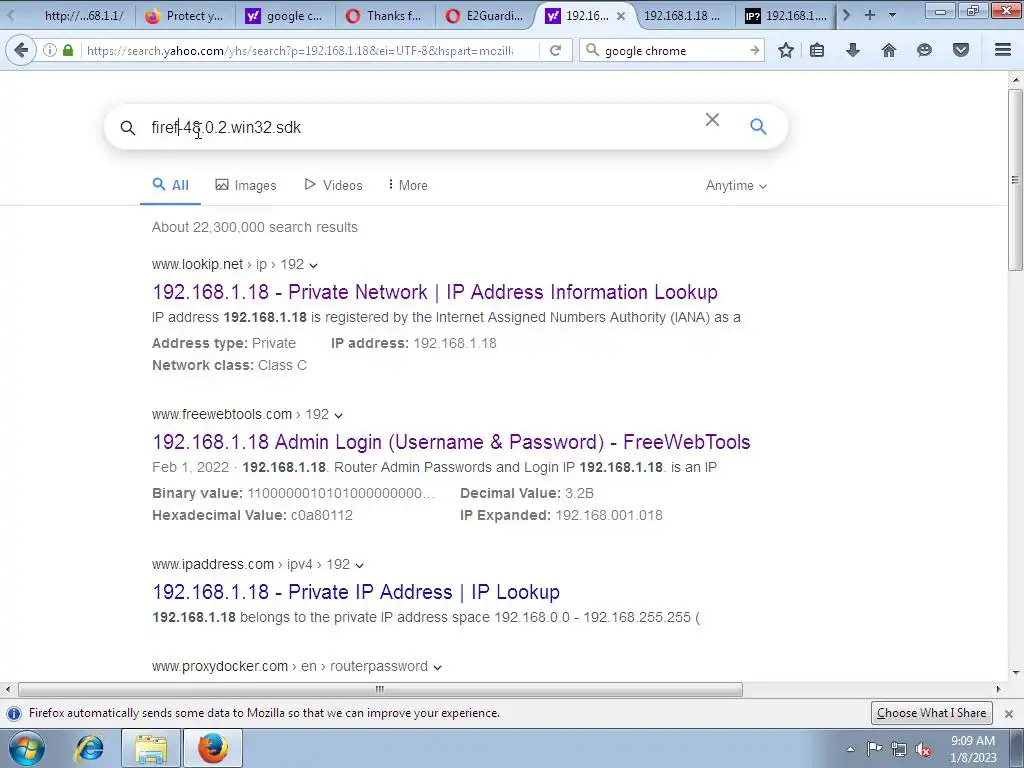Select the All results tab
The height and width of the screenshot is (768, 1024).
[170, 185]
